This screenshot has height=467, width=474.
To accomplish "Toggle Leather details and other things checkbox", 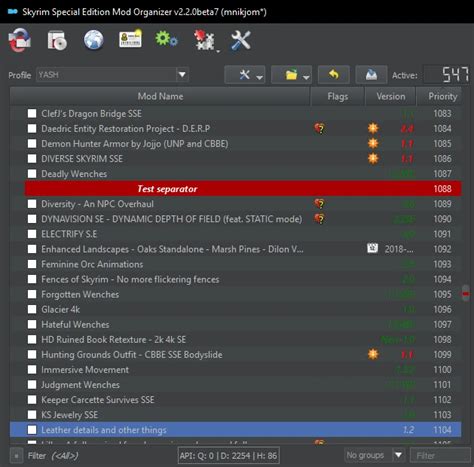I will point(32,430).
